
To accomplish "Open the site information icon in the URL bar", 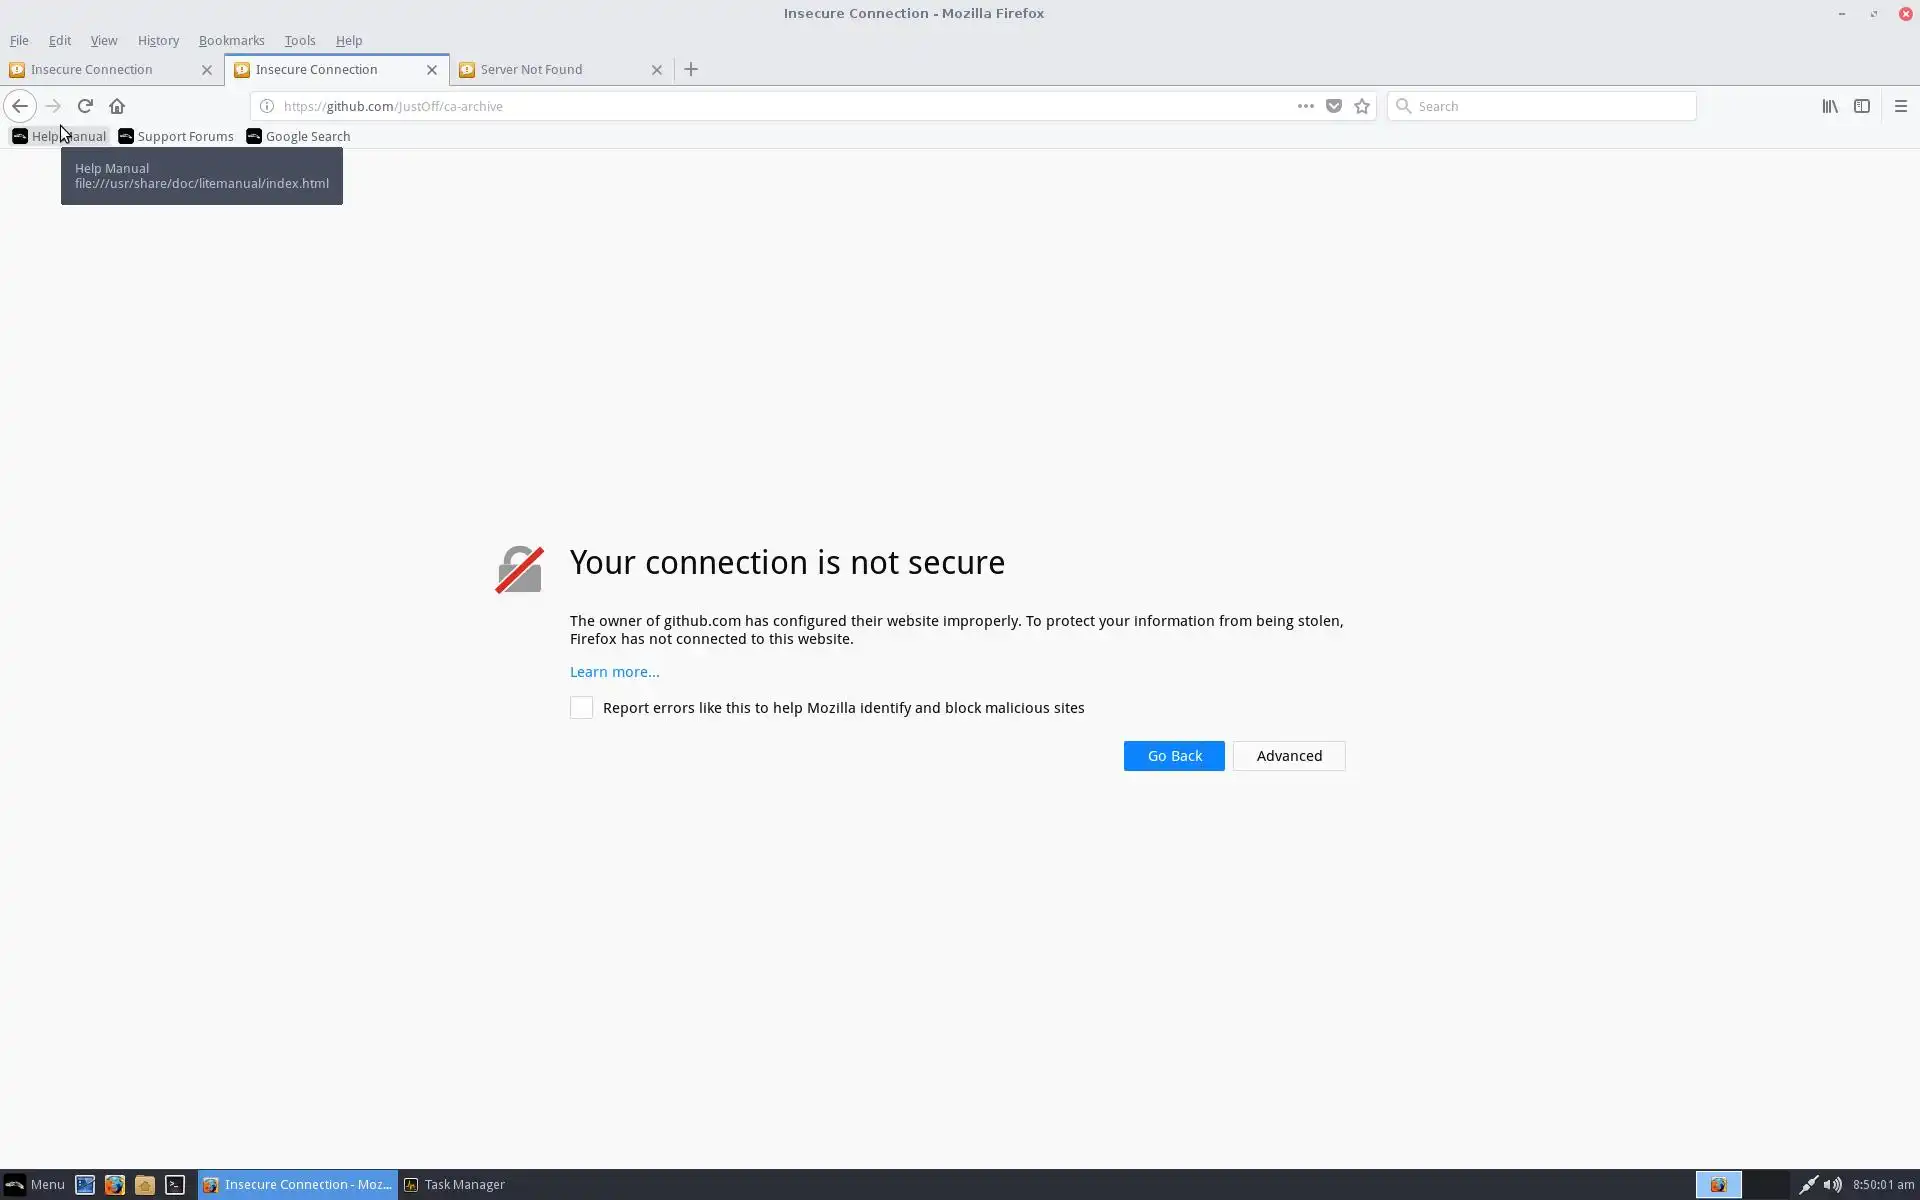I will pos(267,106).
